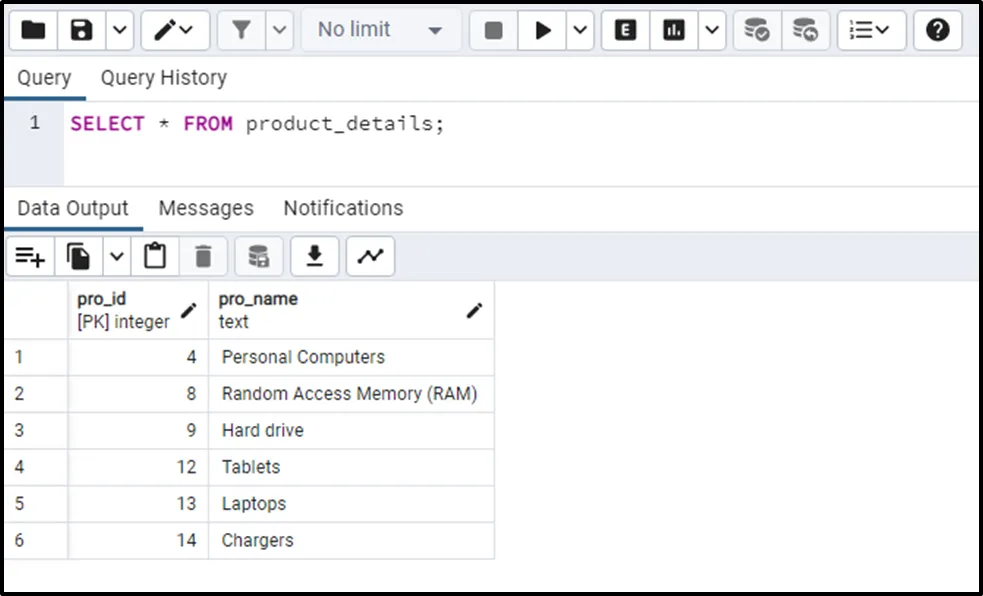Open the Notifications tab

tap(343, 208)
